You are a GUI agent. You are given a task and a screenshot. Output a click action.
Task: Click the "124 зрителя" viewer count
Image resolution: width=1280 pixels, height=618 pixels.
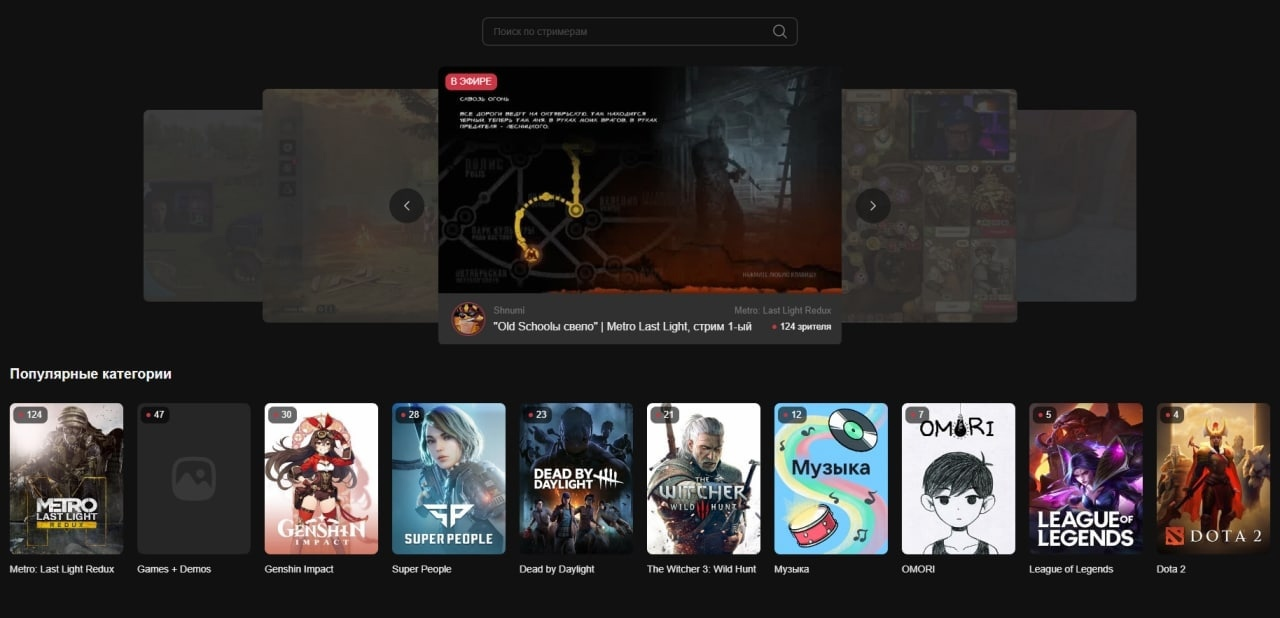tap(801, 327)
